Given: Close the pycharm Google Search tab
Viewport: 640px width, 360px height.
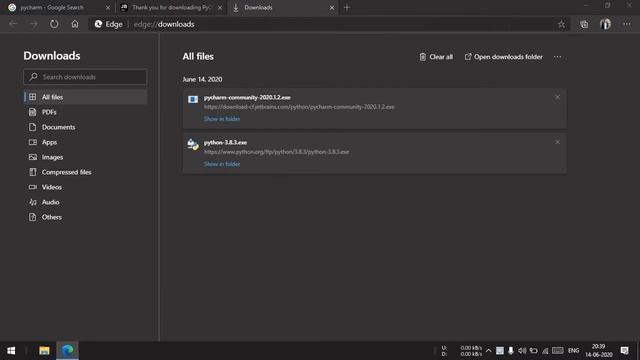Looking at the screenshot, I should (108, 7).
